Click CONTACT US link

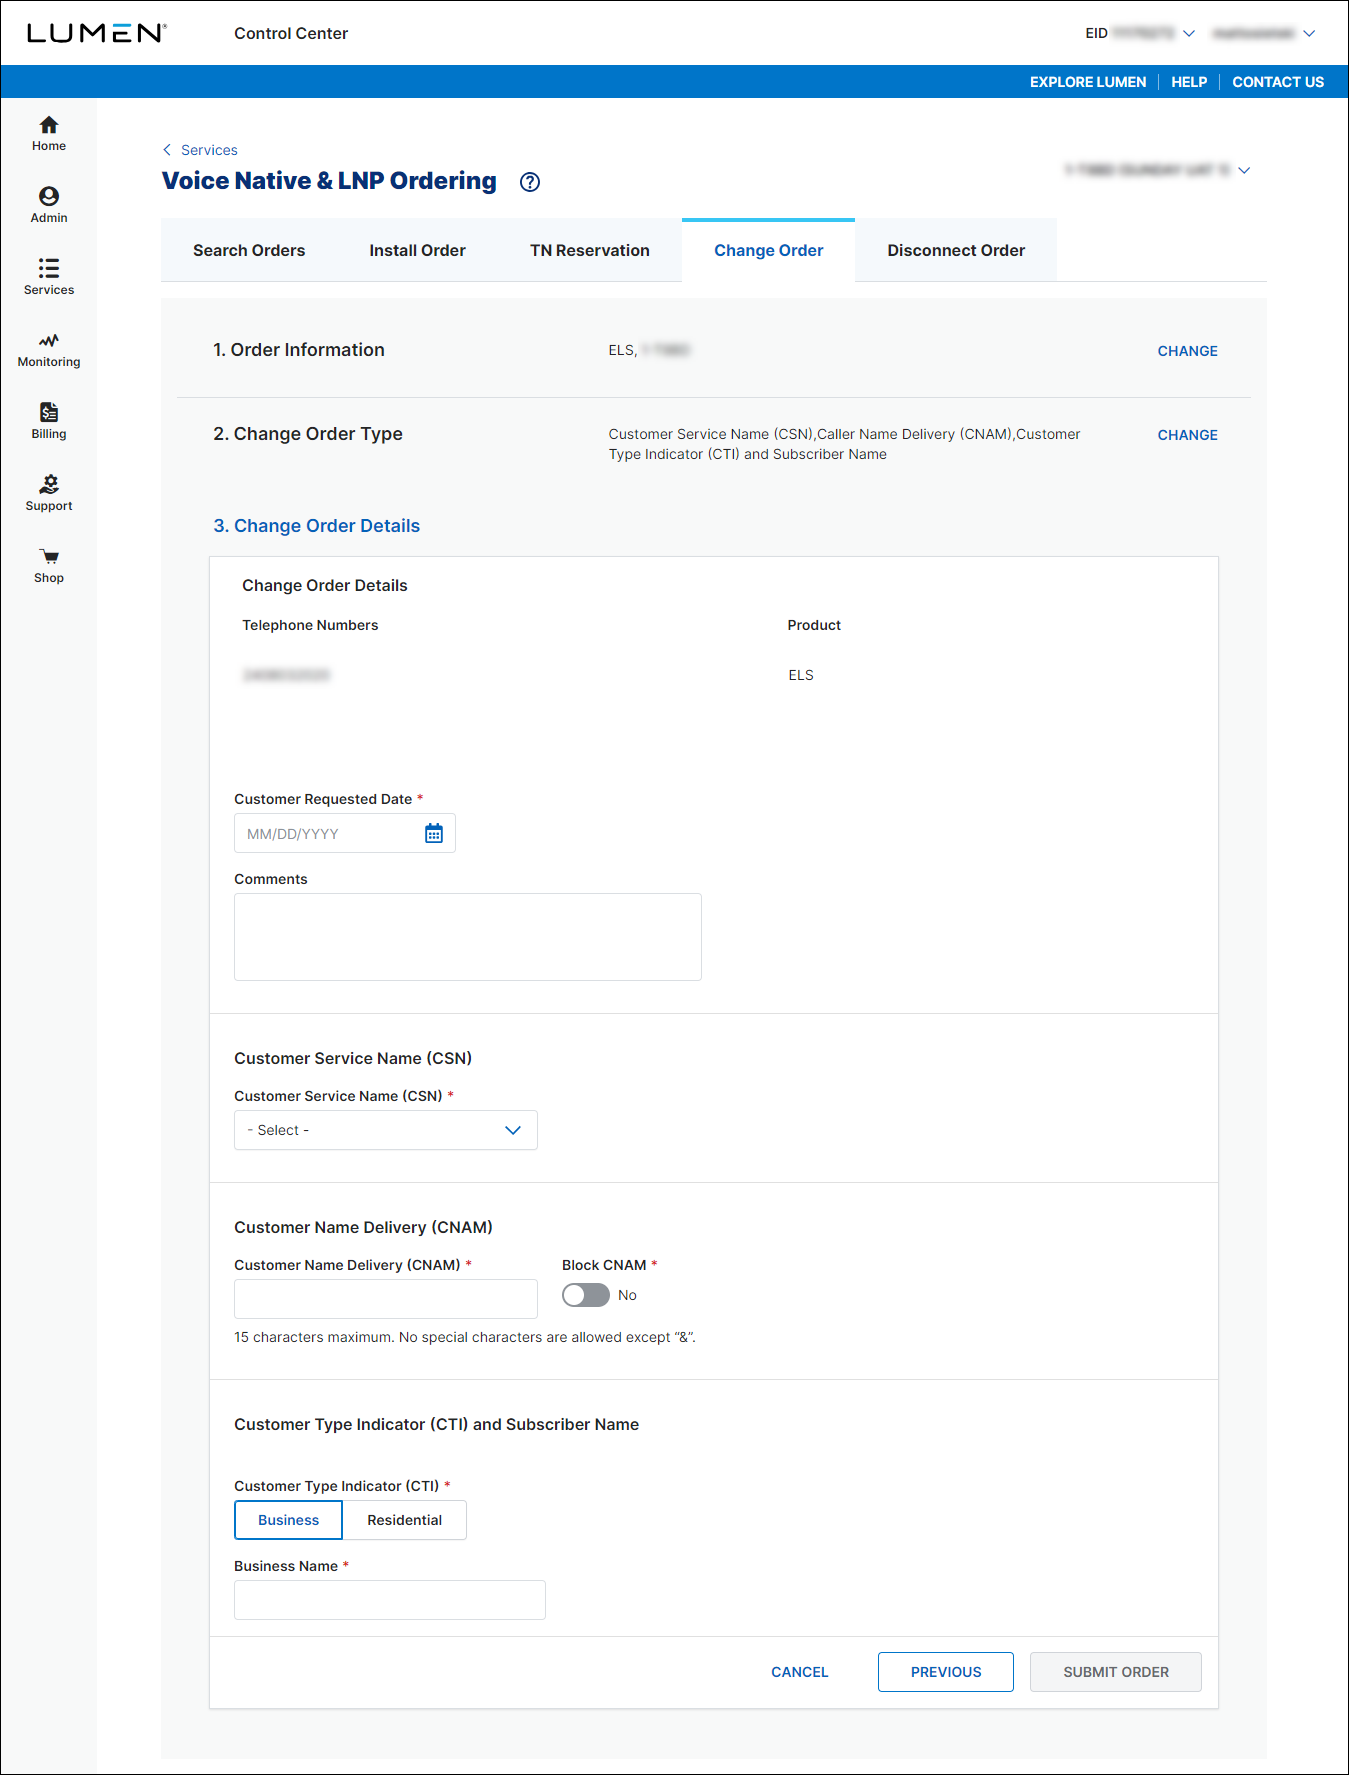point(1278,82)
